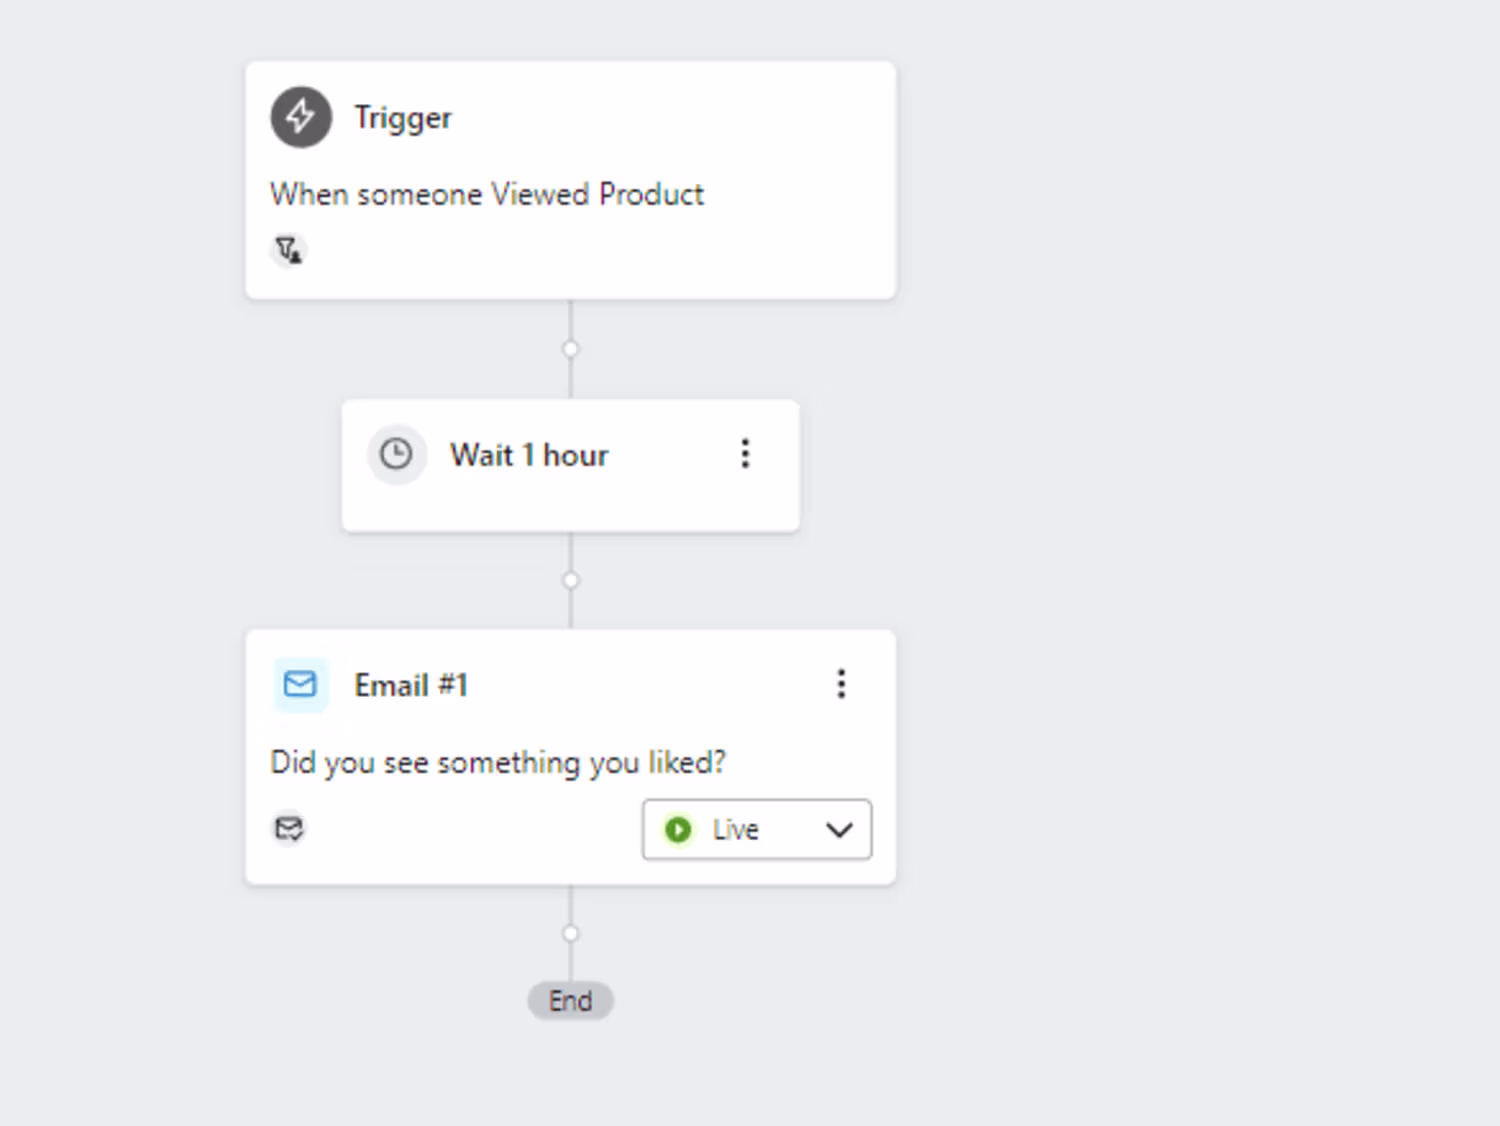Click connector node between Trigger and Wait
1500x1126 pixels.
[x=570, y=349]
